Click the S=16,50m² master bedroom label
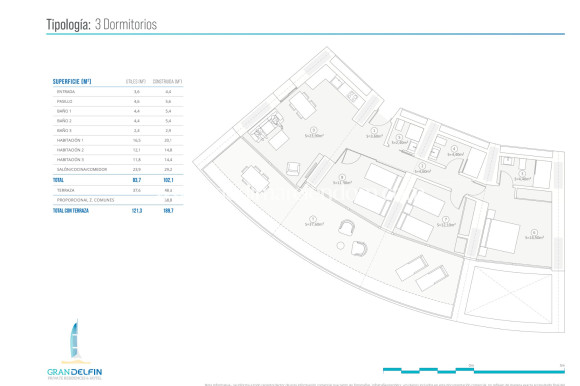The width and height of the screenshot is (580, 386). 535,237
